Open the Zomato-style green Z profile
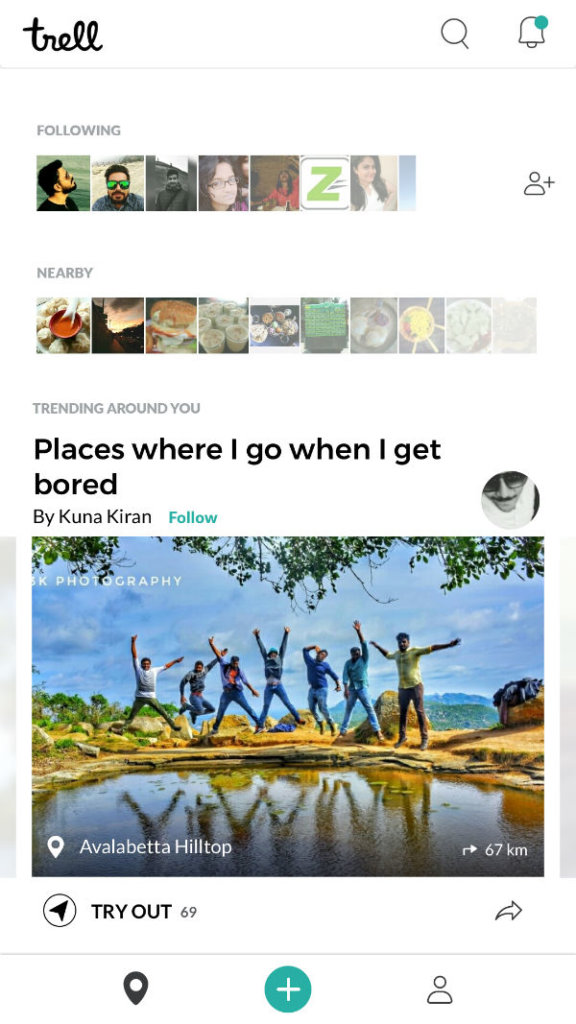Viewport: 576px width, 1024px height. pos(325,183)
